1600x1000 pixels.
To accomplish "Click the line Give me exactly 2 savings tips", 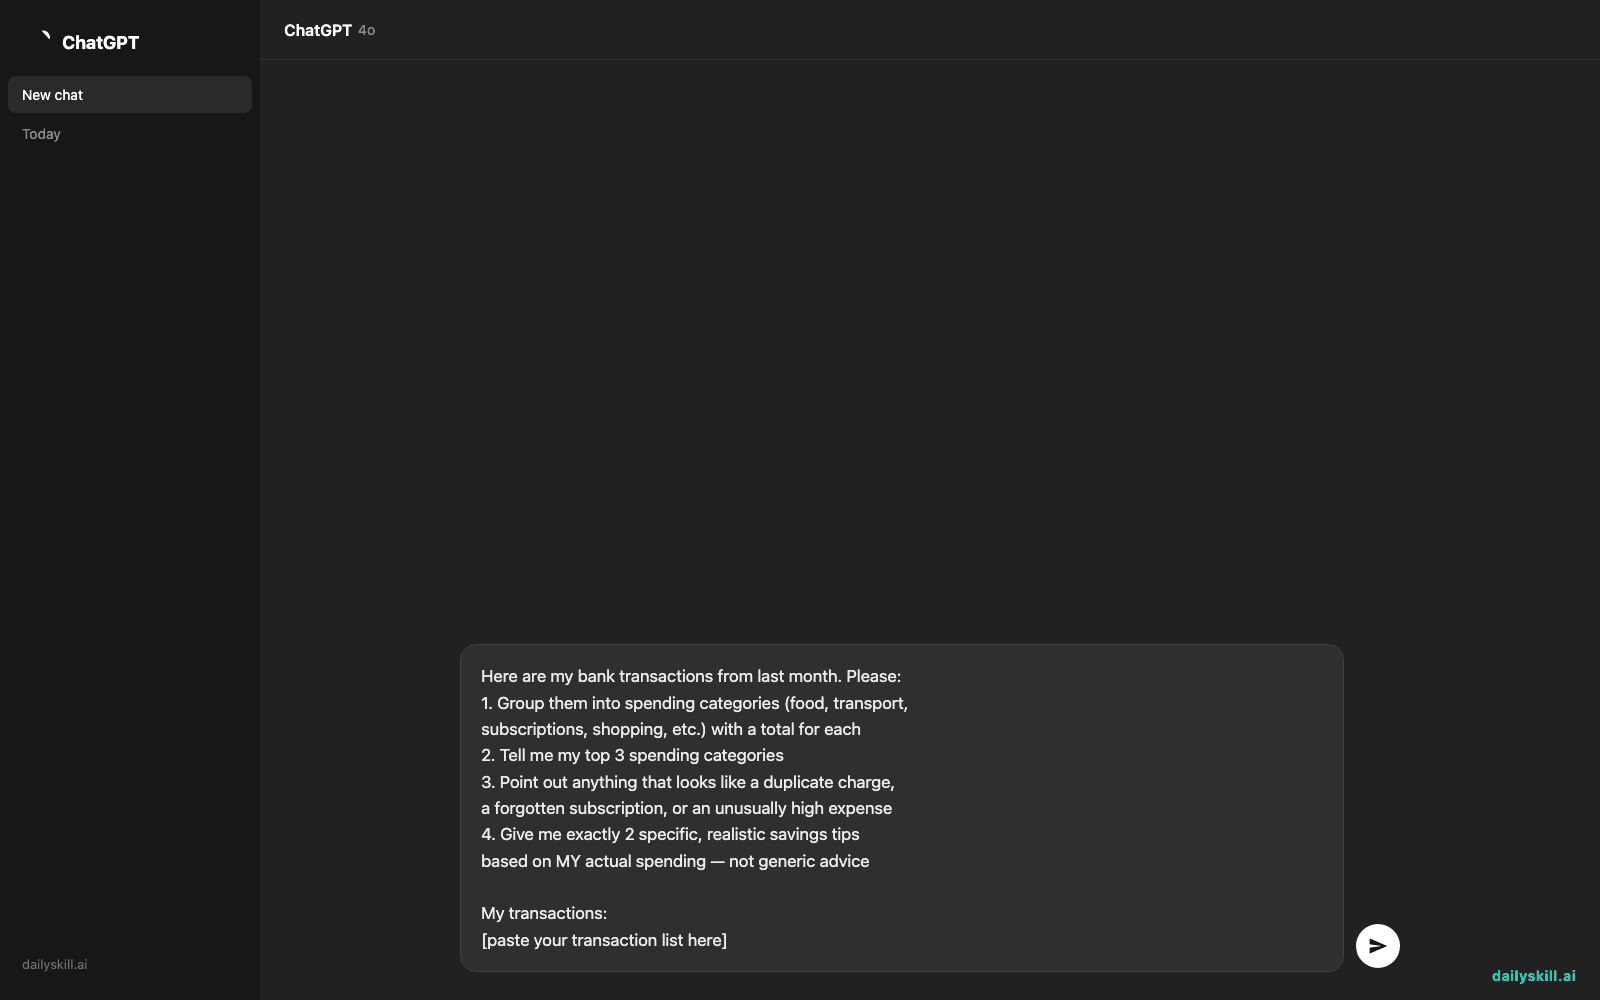I will click(670, 834).
